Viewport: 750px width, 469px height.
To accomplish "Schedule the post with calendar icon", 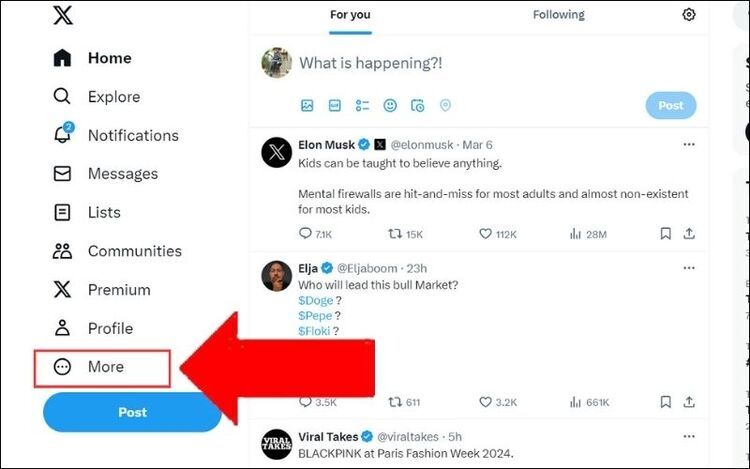I will [418, 105].
